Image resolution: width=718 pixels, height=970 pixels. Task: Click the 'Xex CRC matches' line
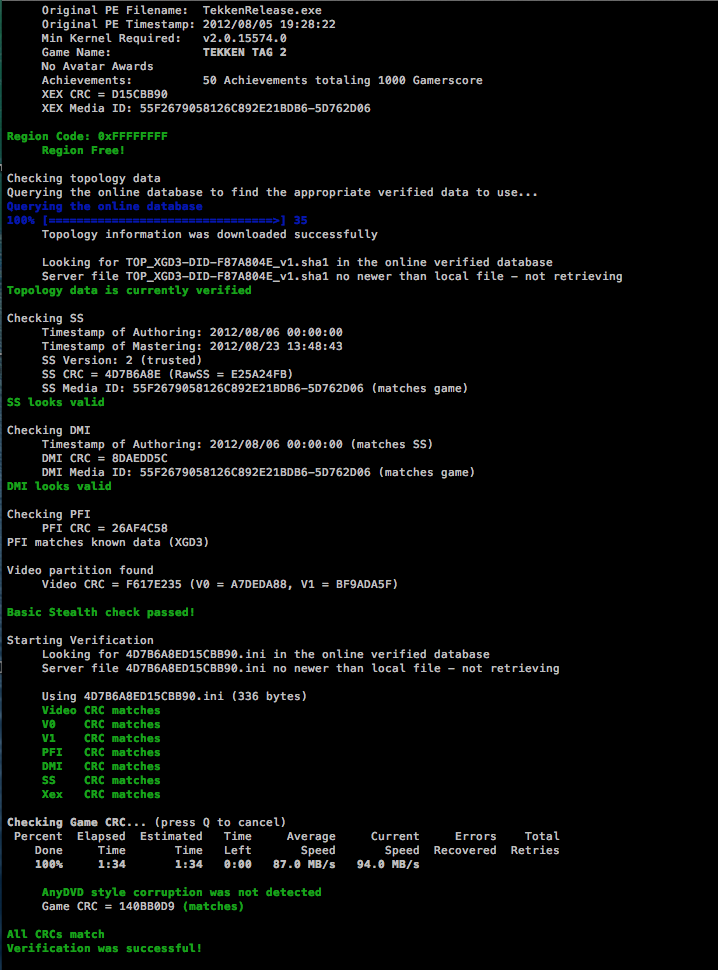[101, 794]
